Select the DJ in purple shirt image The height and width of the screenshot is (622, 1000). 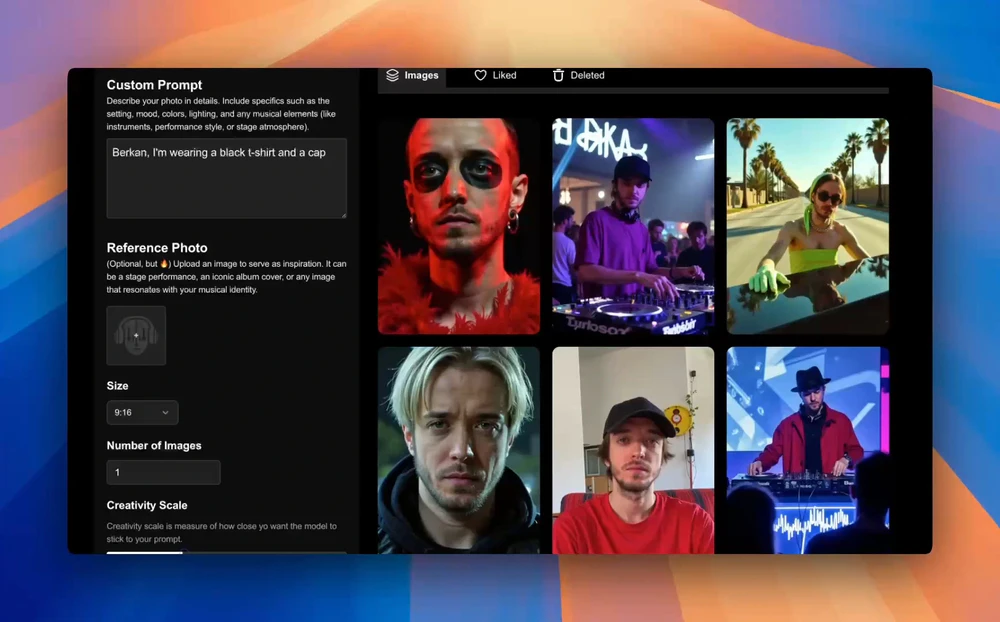(x=633, y=226)
